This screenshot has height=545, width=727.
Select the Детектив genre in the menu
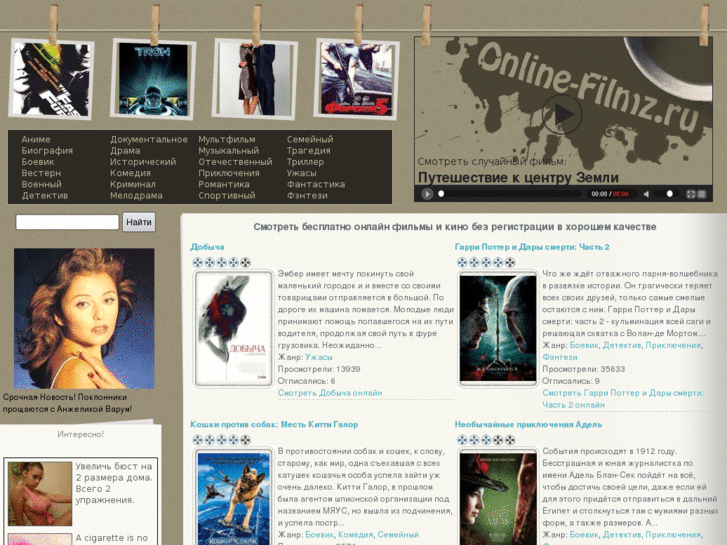[45, 196]
